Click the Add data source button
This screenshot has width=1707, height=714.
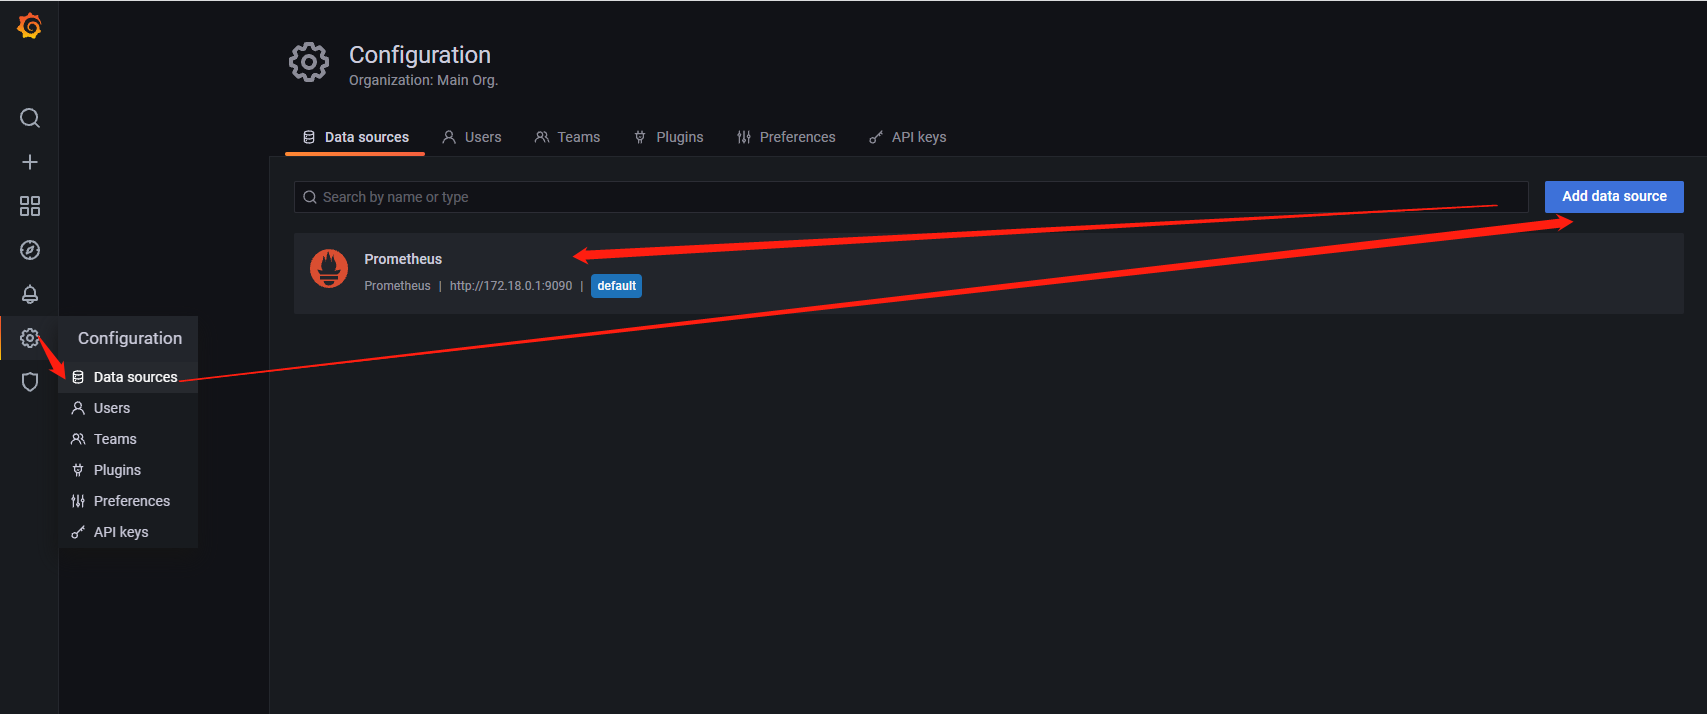click(x=1614, y=197)
